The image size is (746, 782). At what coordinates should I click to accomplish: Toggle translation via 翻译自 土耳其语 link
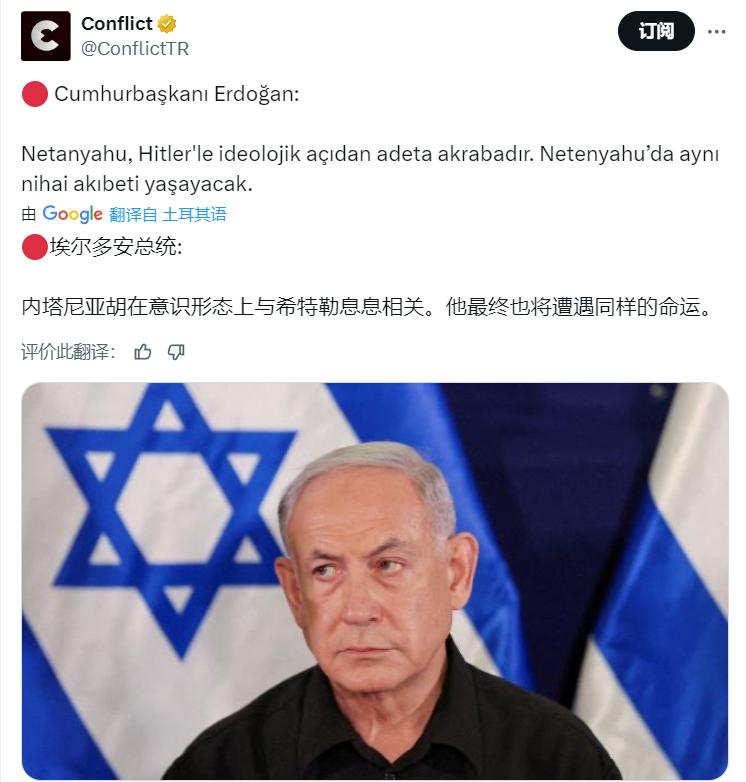tap(168, 214)
